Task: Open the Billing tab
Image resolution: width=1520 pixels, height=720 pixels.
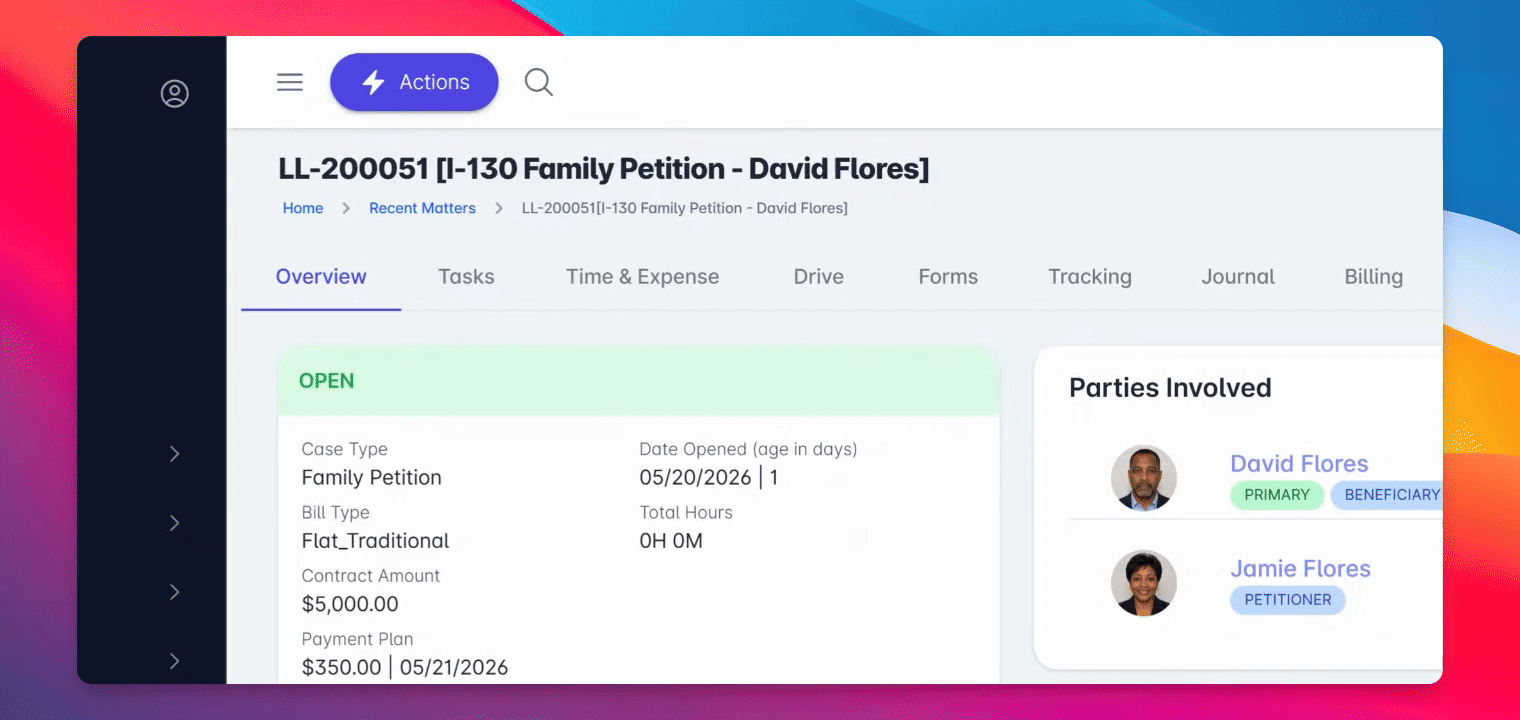Action: 1374,277
